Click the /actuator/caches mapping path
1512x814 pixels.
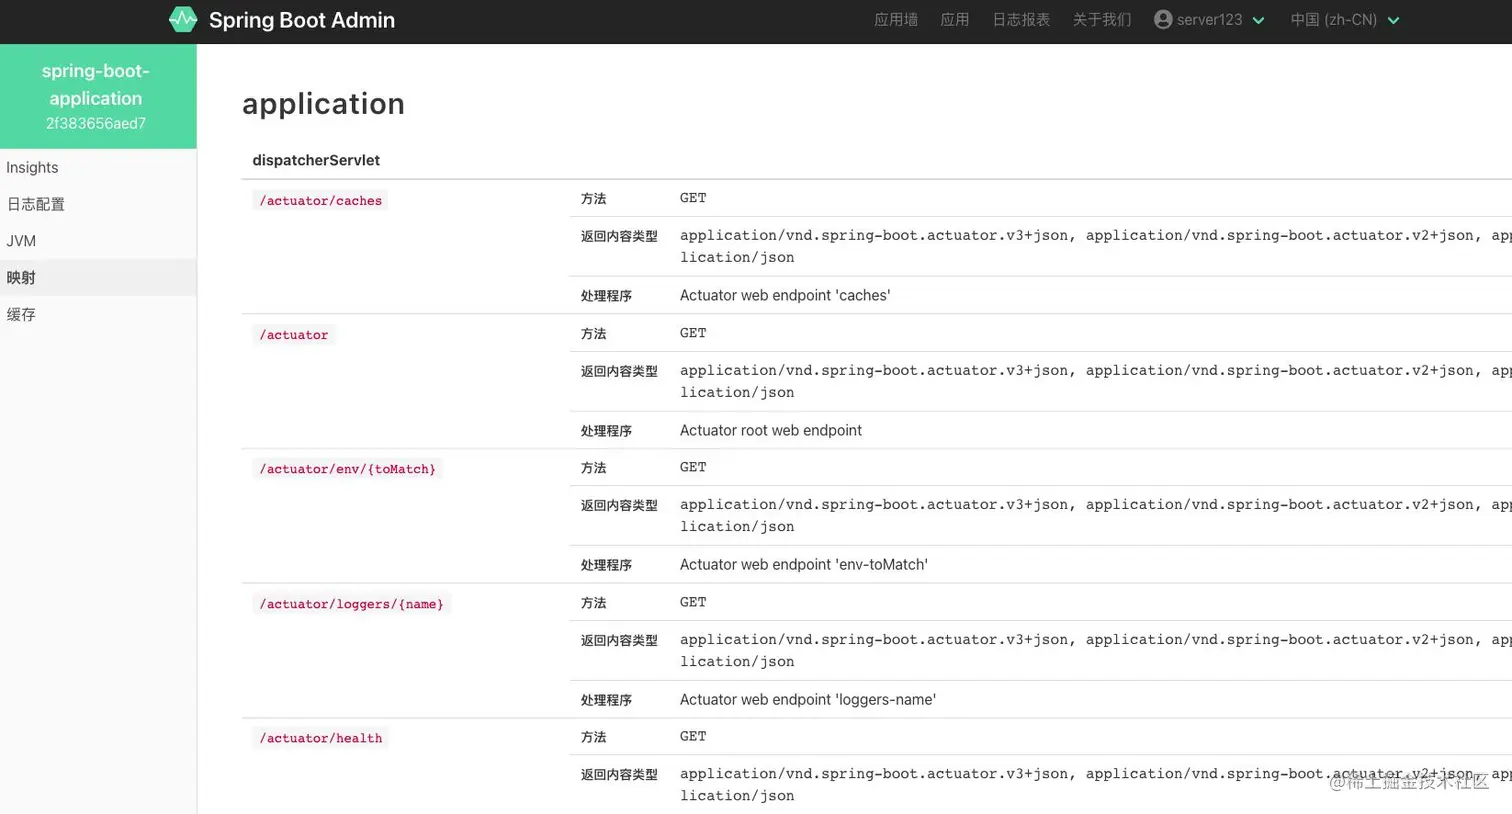320,200
